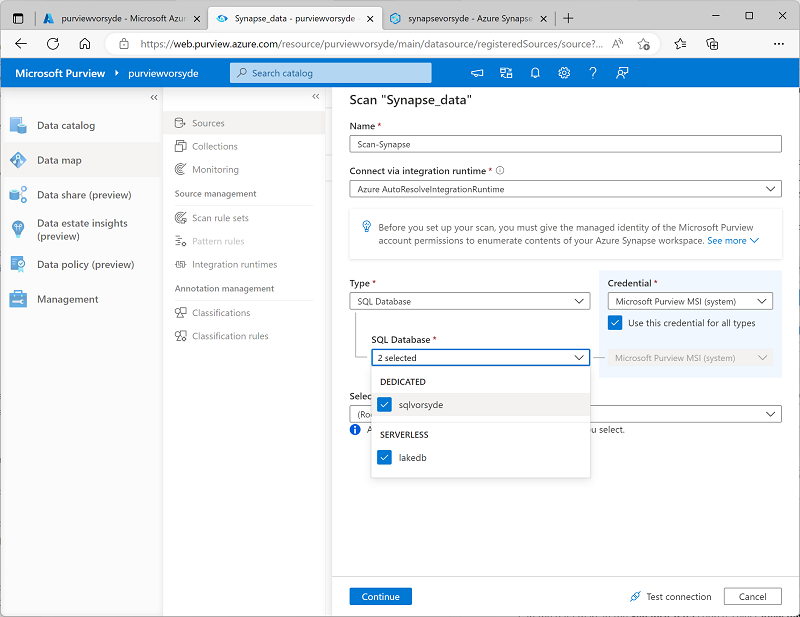Collapse the main left navigation pane
This screenshot has height=617, width=800.
[154, 97]
